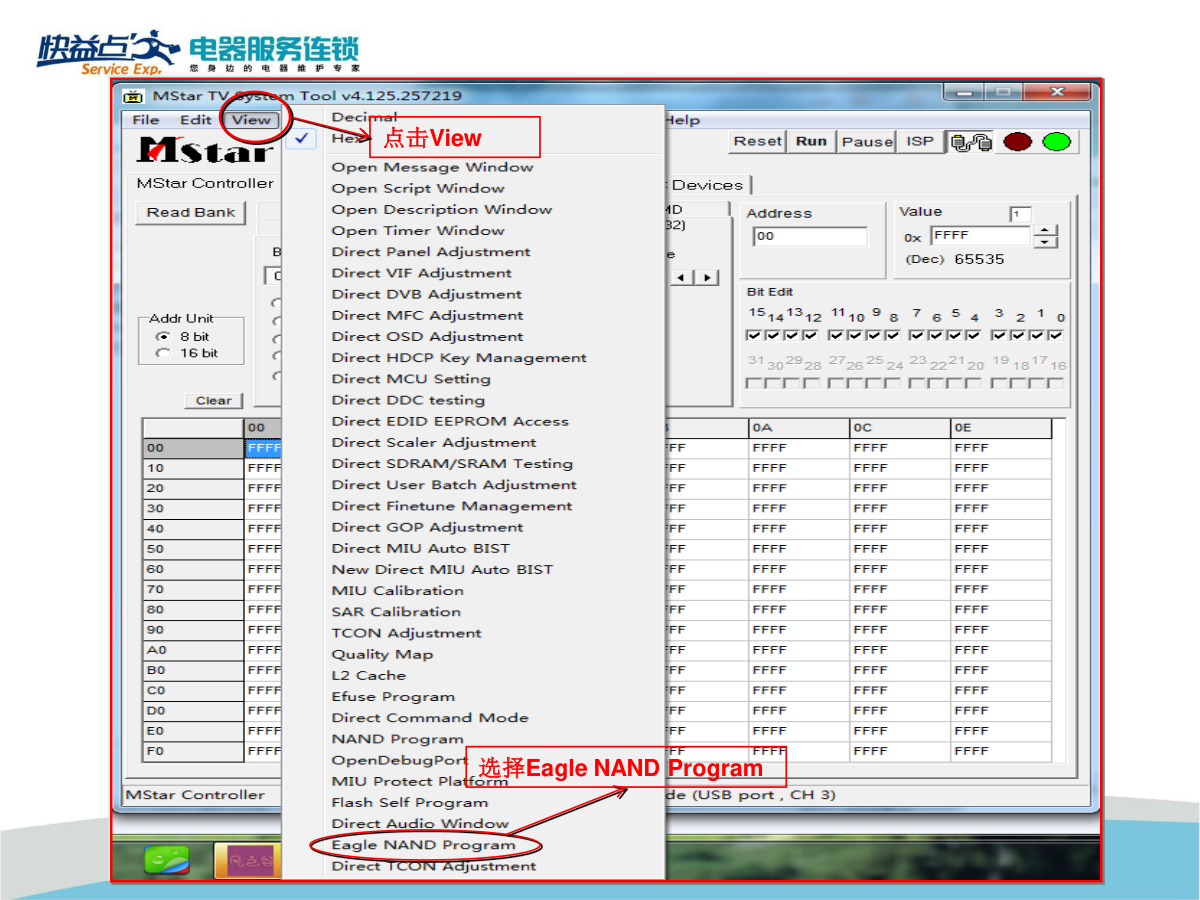The height and width of the screenshot is (900, 1200).
Task: Click the Clear button
Action: coord(214,400)
